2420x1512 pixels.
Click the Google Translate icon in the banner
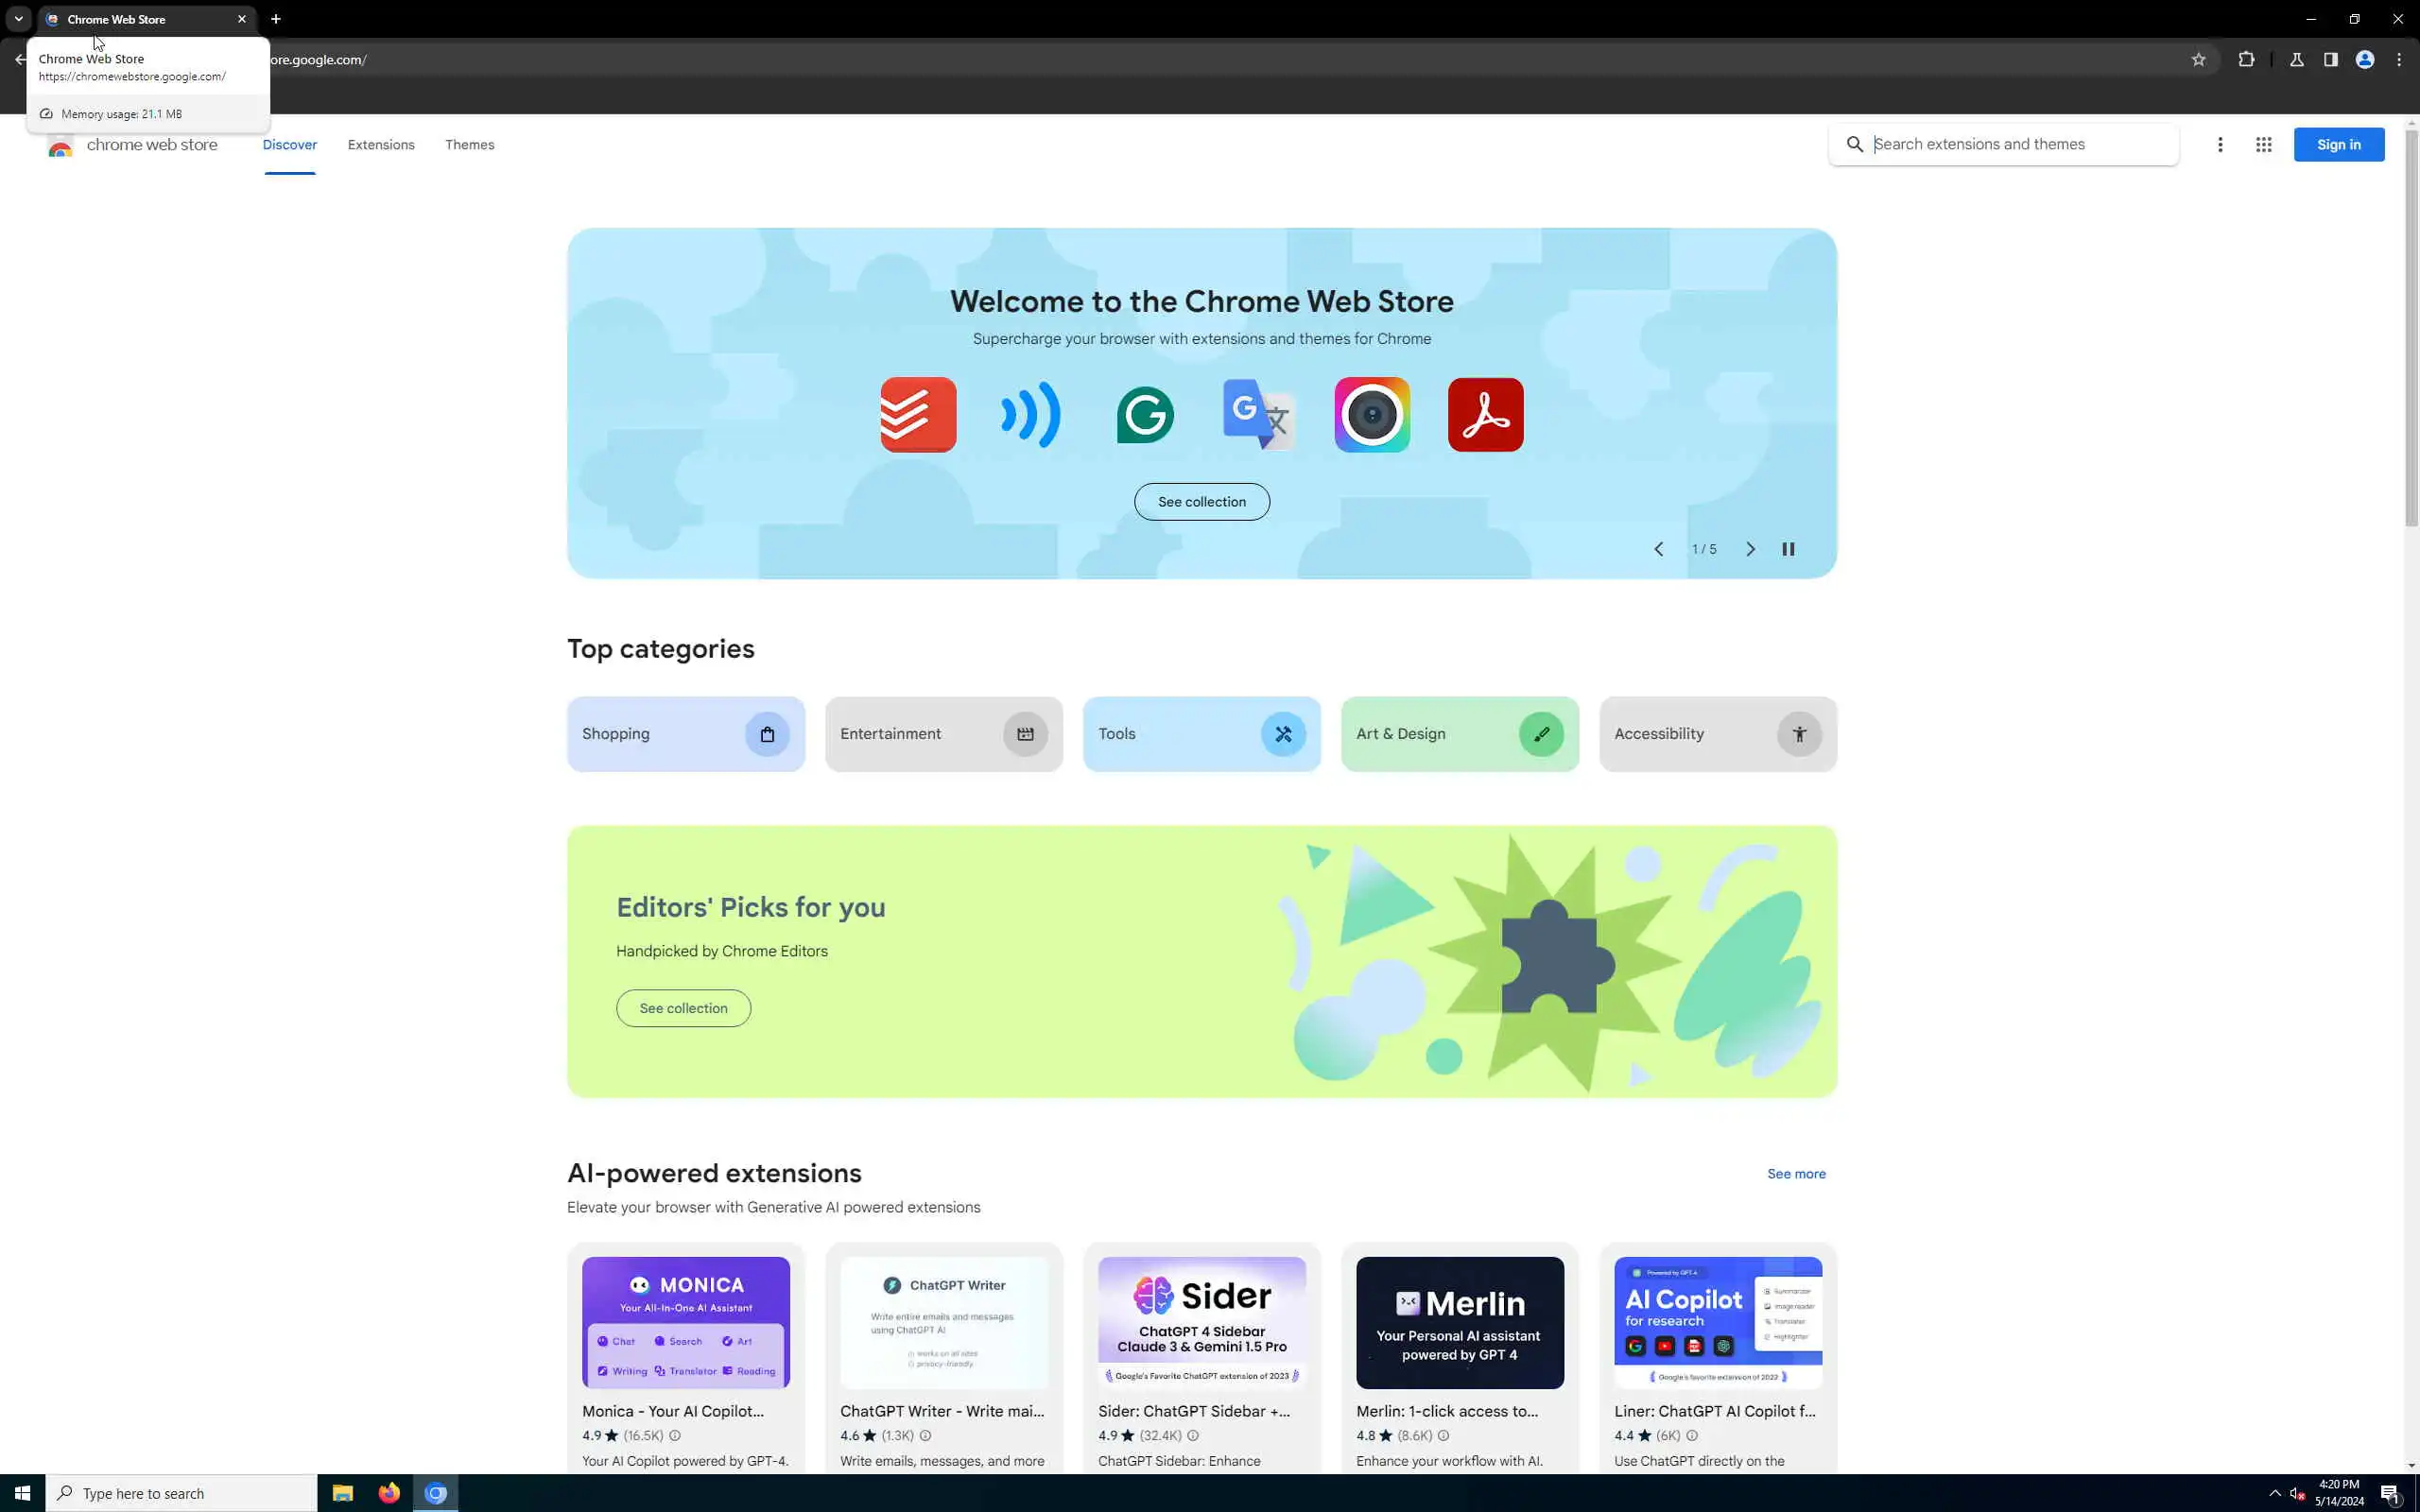(x=1258, y=414)
